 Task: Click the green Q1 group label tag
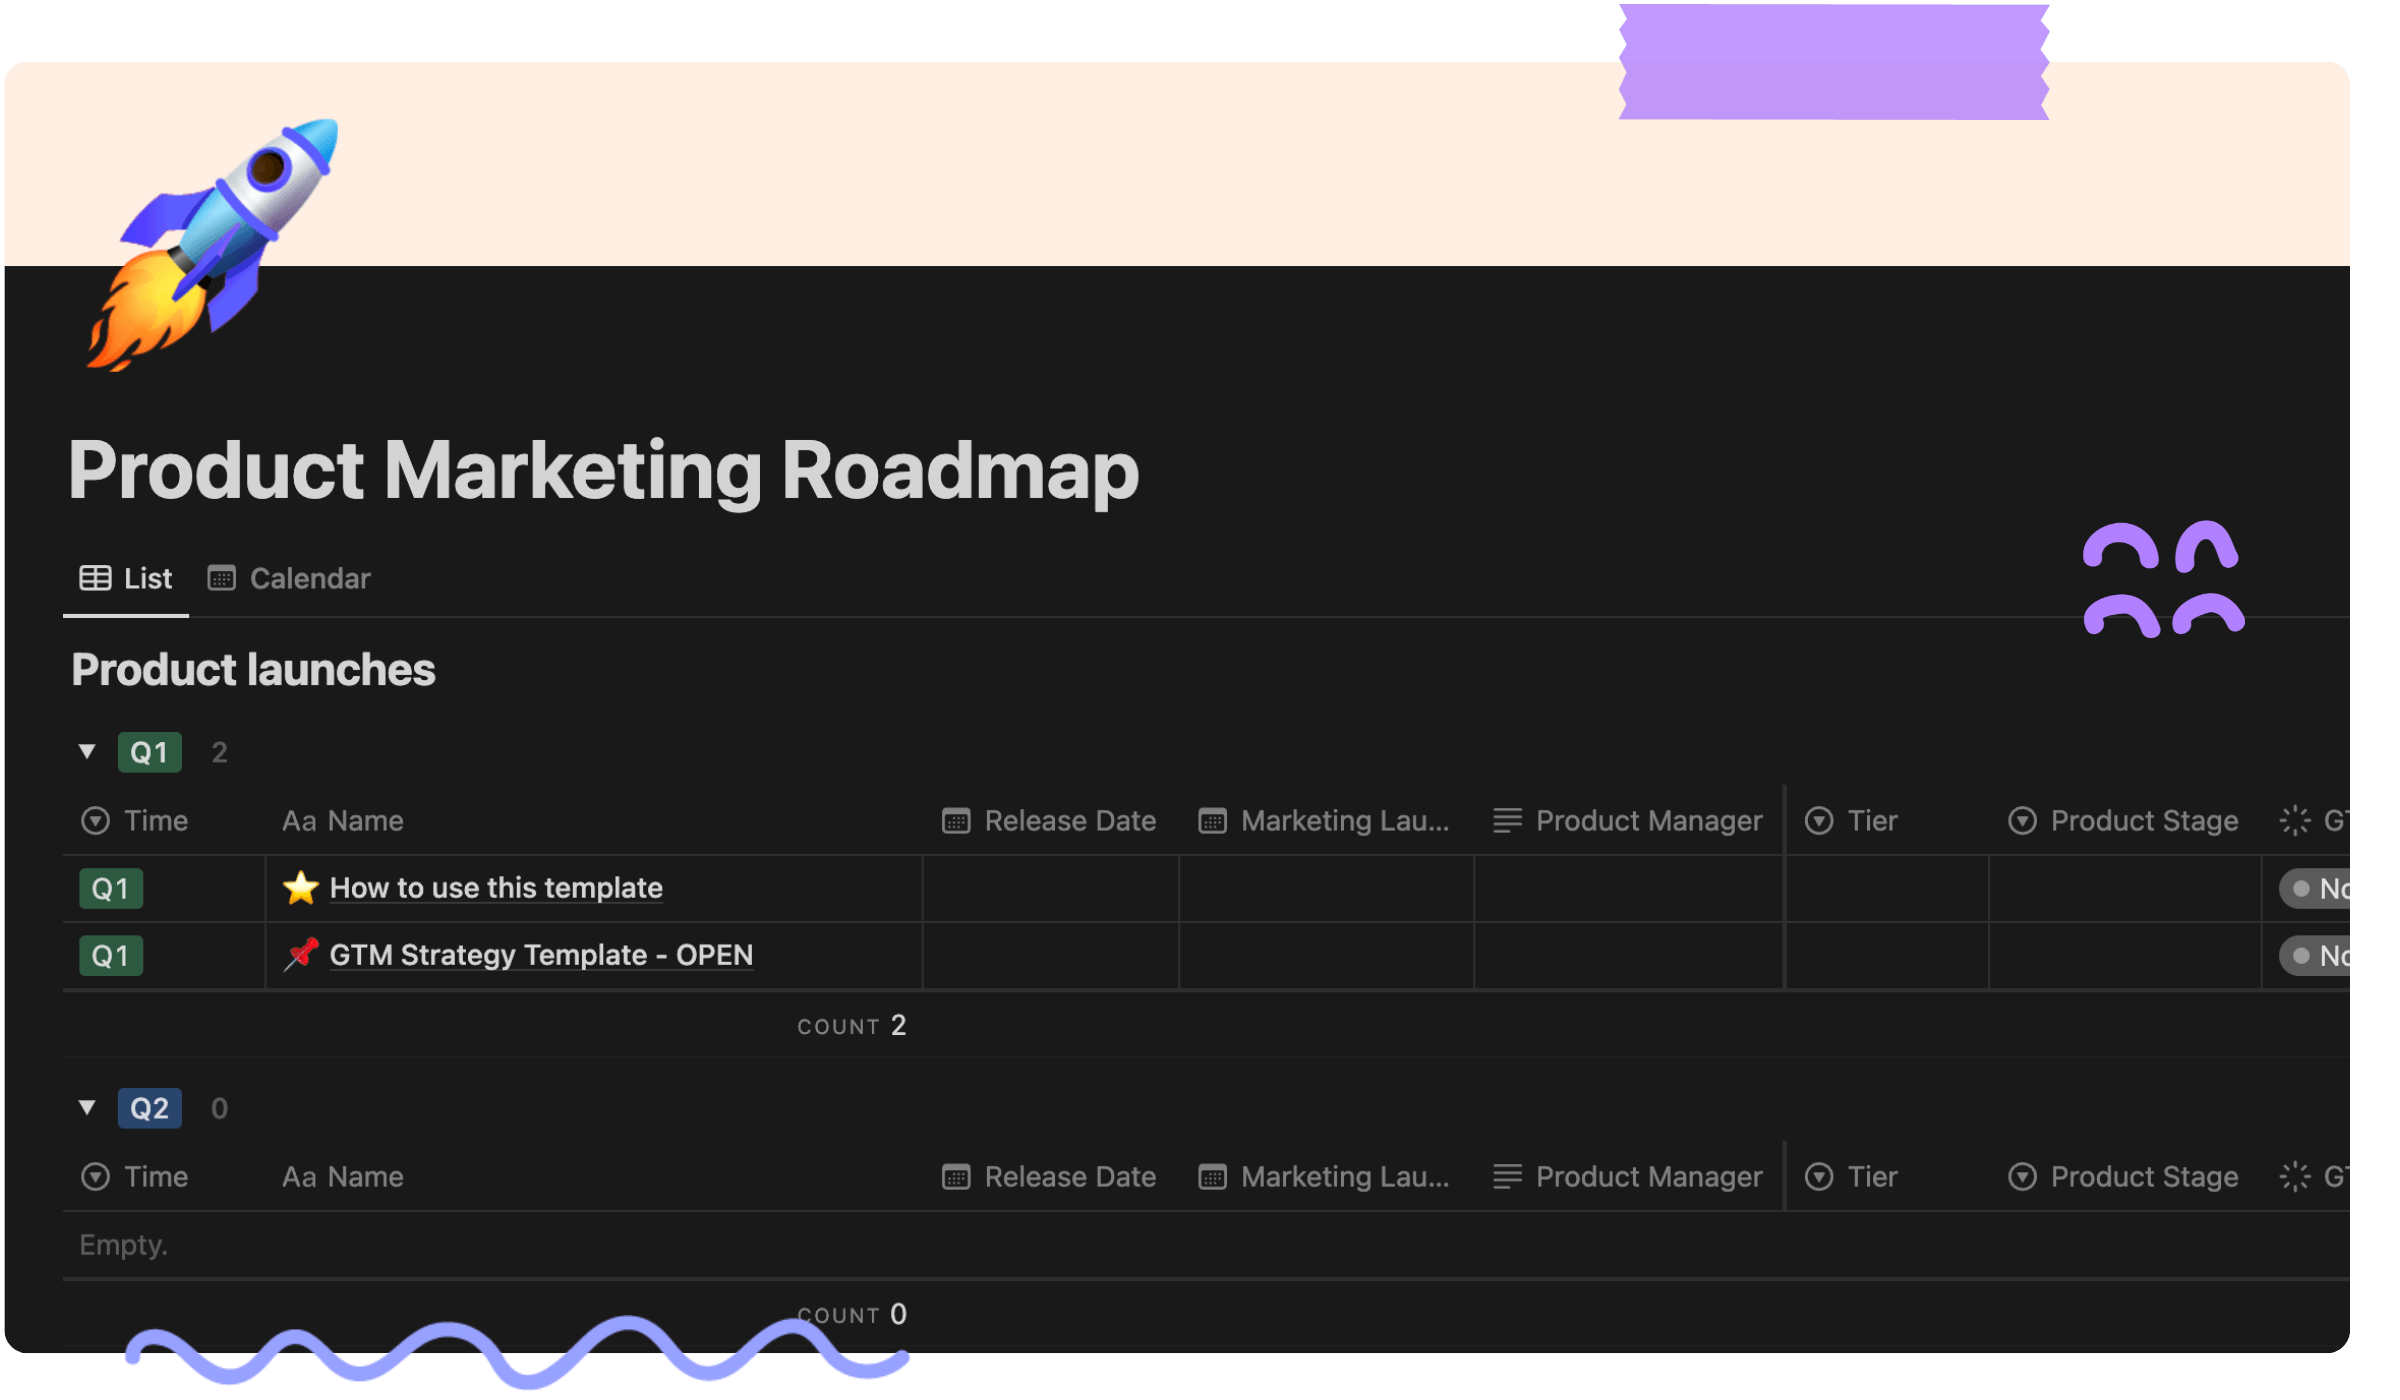pyautogui.click(x=150, y=752)
